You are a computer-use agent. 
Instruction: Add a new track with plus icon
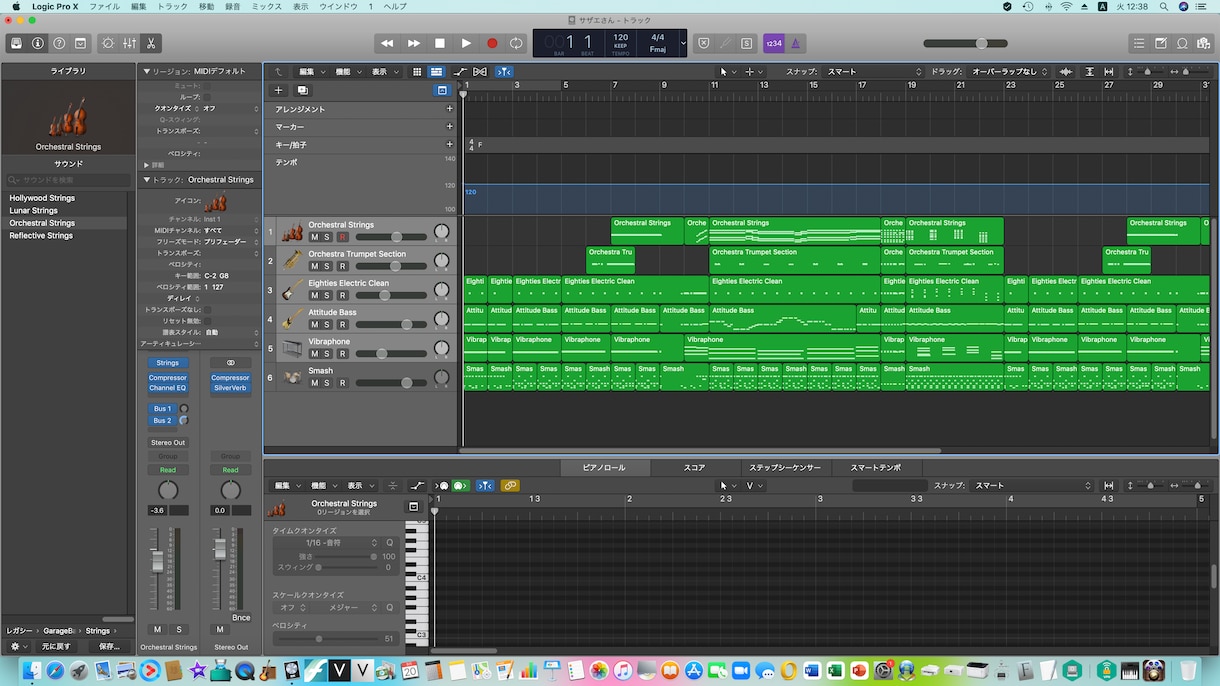point(279,90)
